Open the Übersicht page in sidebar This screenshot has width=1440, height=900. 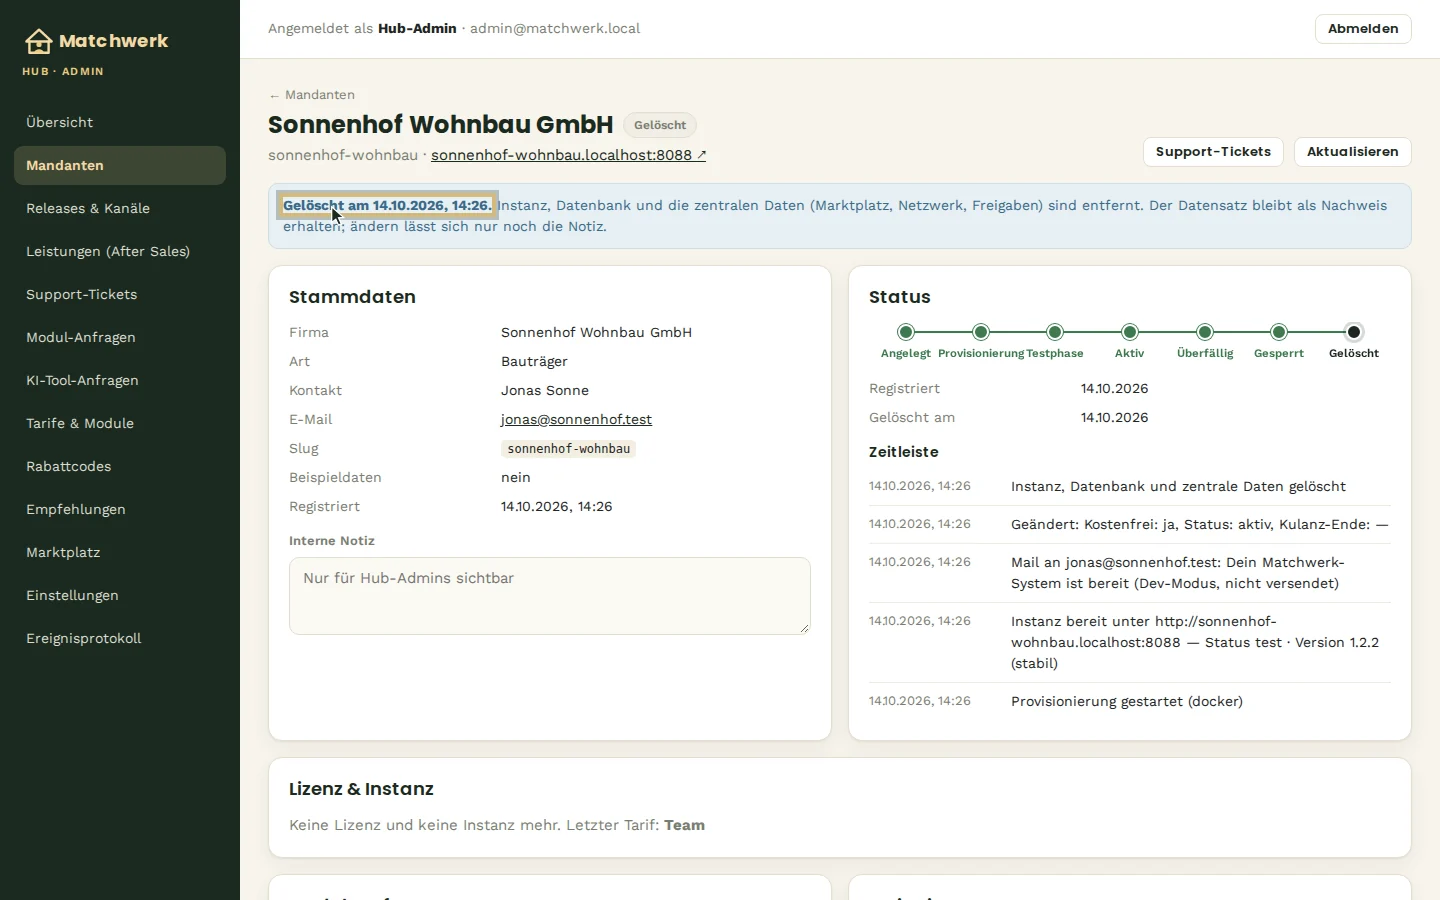120,122
